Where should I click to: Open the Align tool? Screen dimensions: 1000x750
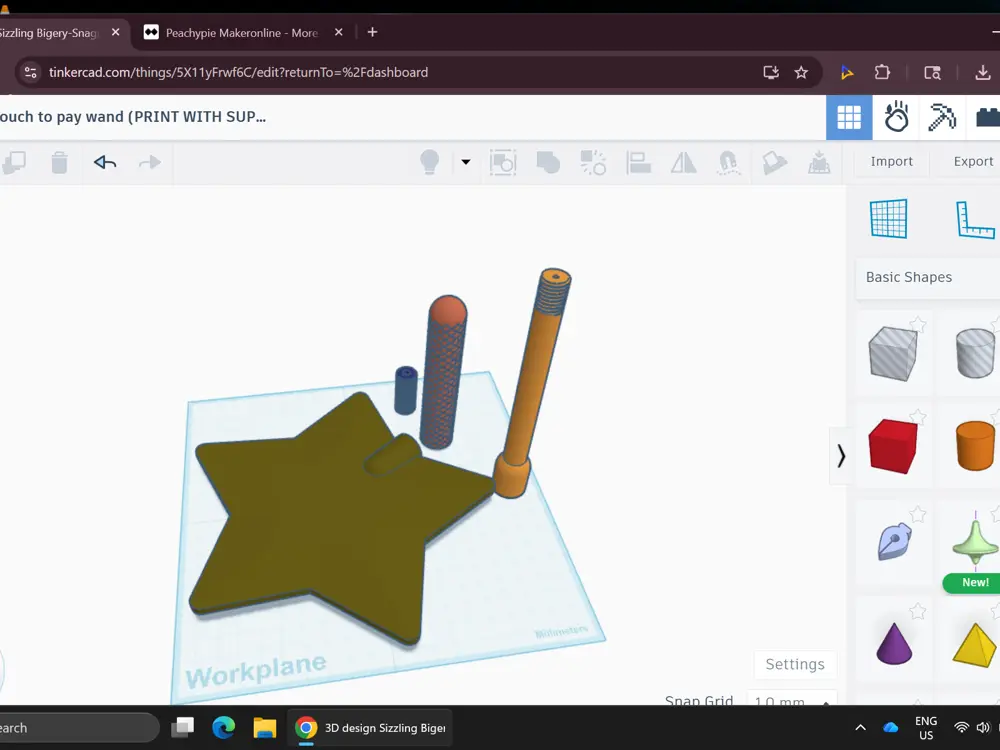[x=638, y=163]
